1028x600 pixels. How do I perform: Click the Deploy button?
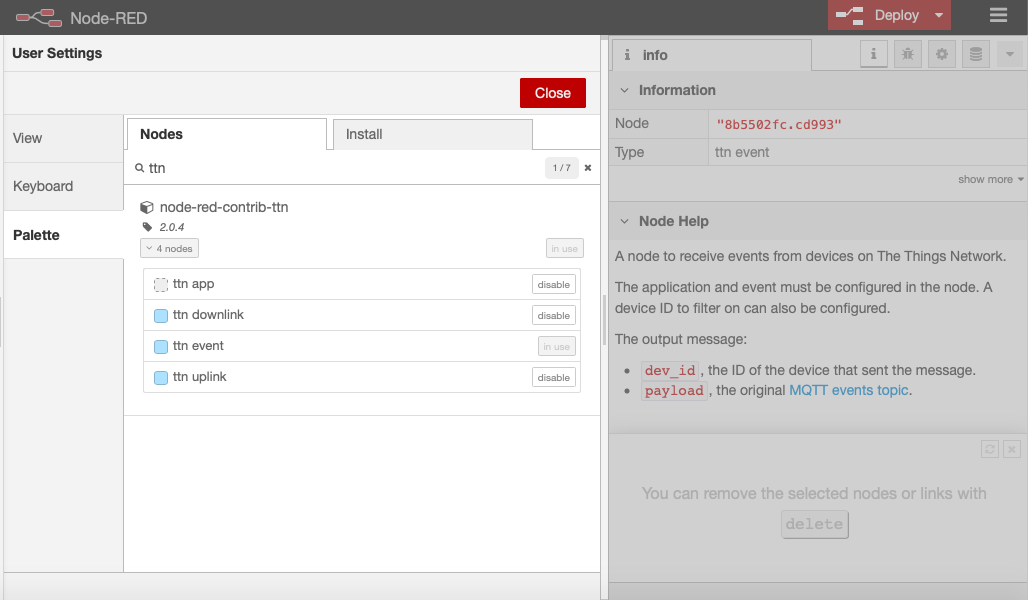[x=878, y=15]
